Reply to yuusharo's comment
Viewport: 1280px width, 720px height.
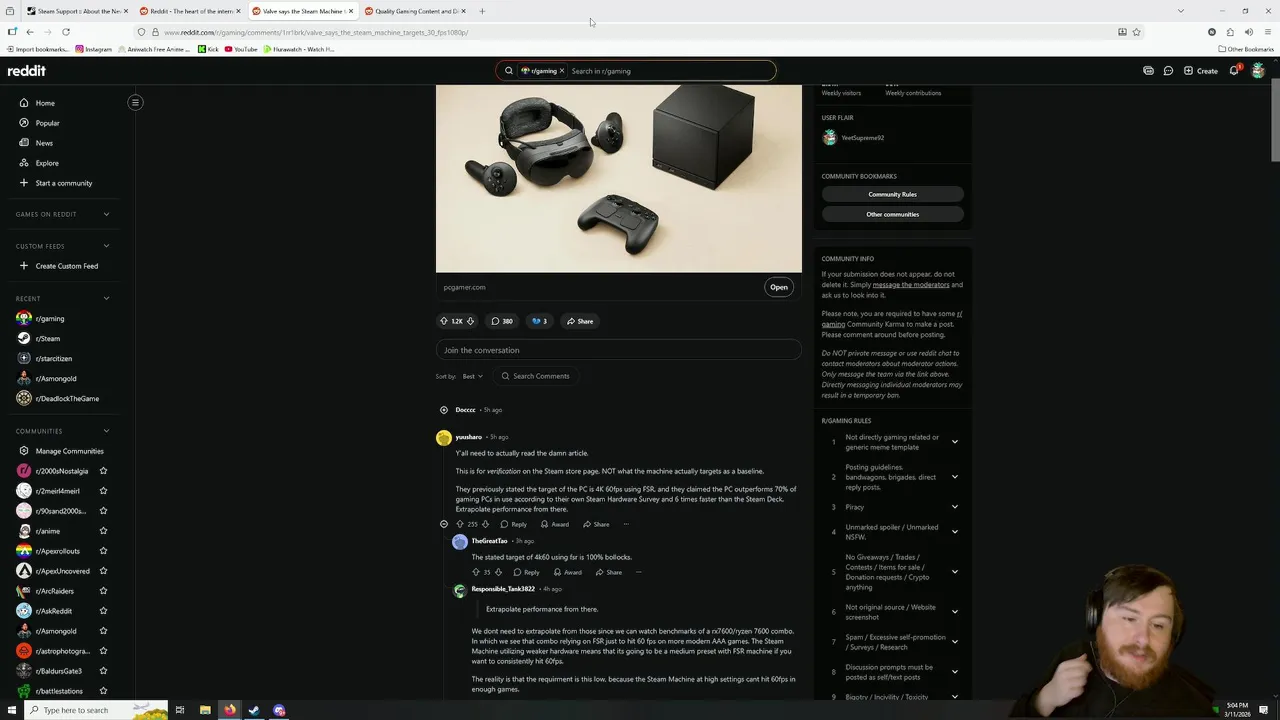point(513,524)
